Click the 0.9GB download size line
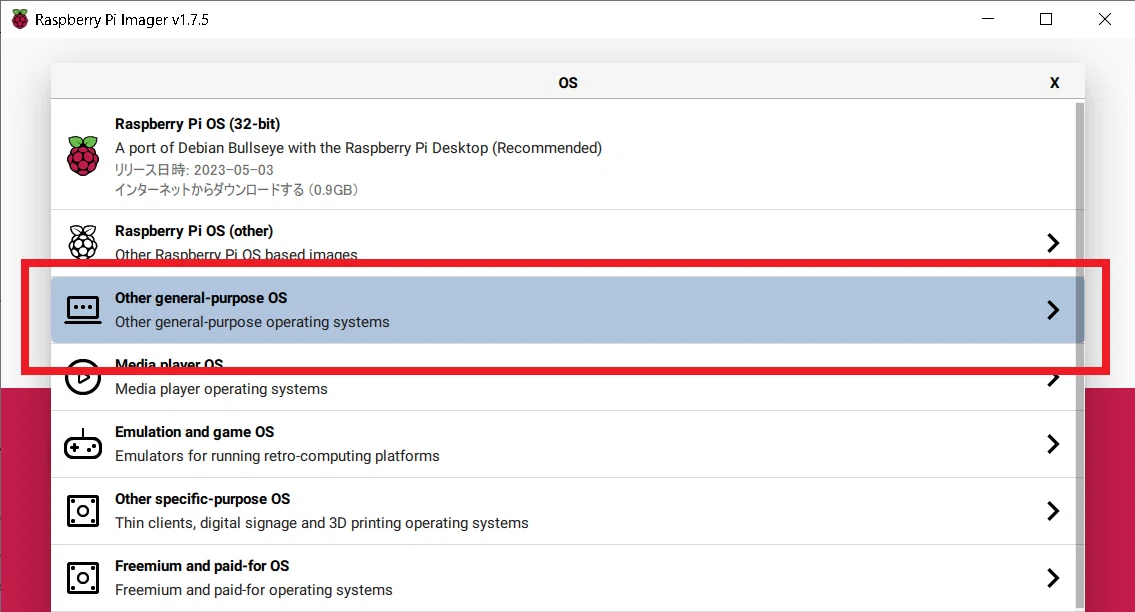This screenshot has height=612, width=1135. pyautogui.click(x=237, y=190)
